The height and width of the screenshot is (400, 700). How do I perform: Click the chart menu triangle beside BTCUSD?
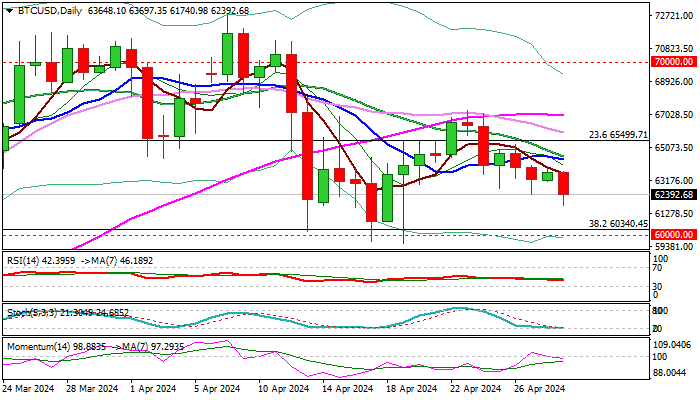point(9,11)
